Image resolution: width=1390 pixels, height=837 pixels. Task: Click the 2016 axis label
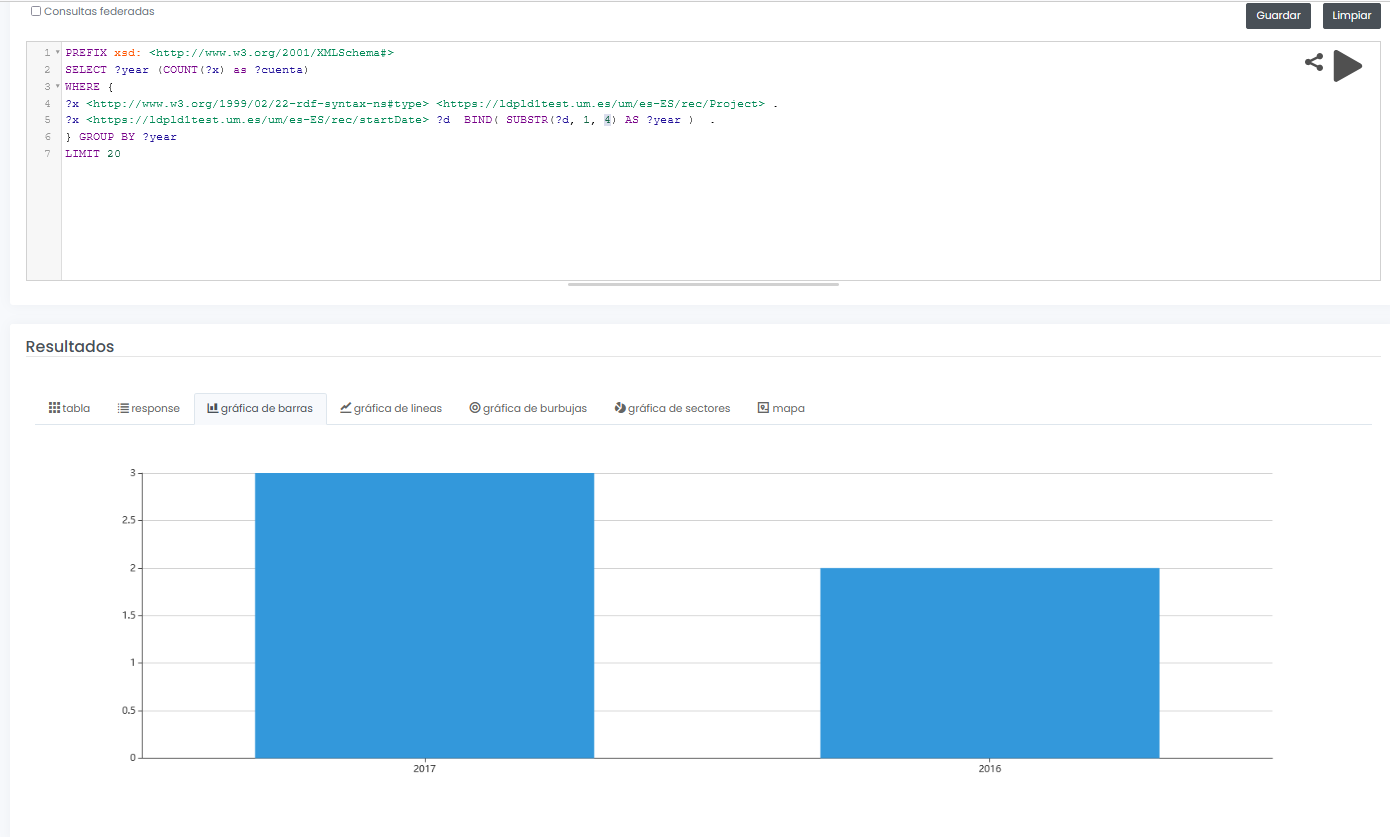990,769
